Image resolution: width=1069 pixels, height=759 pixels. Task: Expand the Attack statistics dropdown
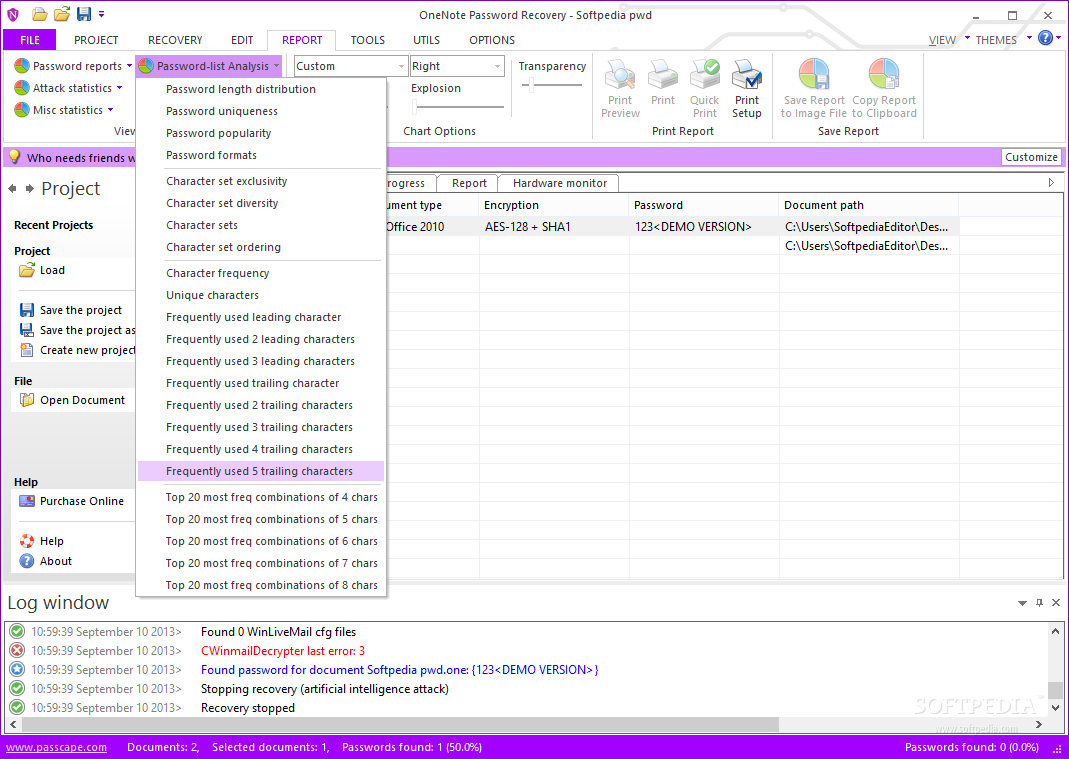(119, 88)
